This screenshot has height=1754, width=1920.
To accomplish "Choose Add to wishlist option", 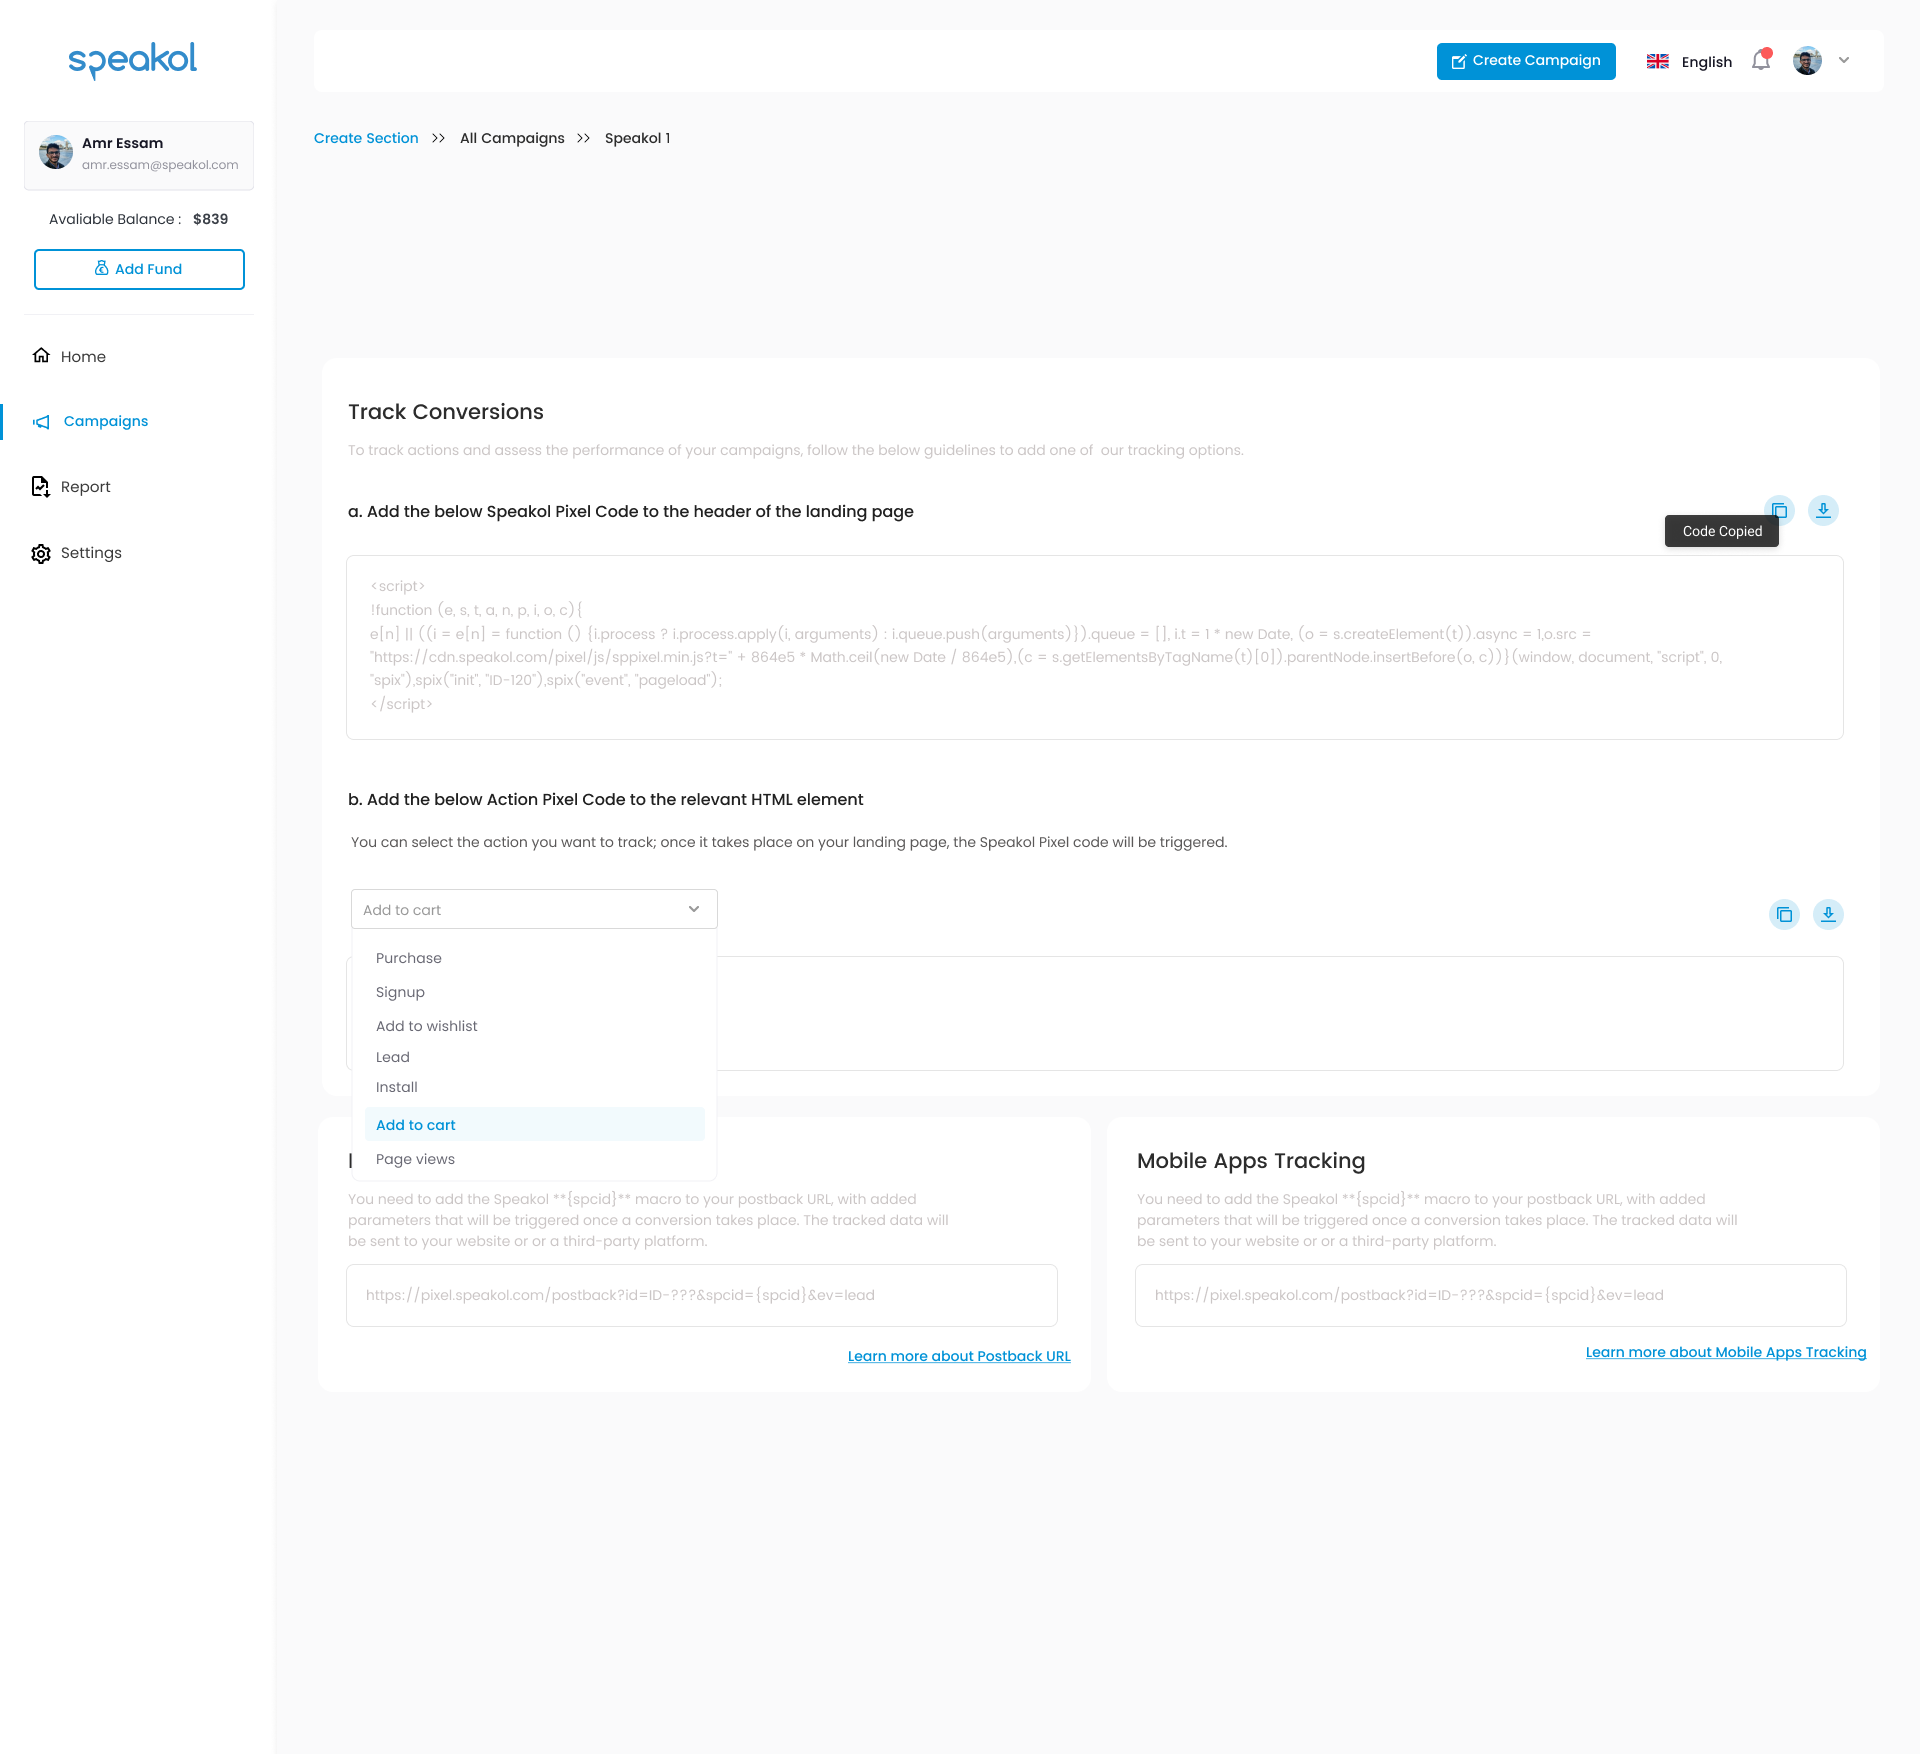I will tap(426, 1026).
